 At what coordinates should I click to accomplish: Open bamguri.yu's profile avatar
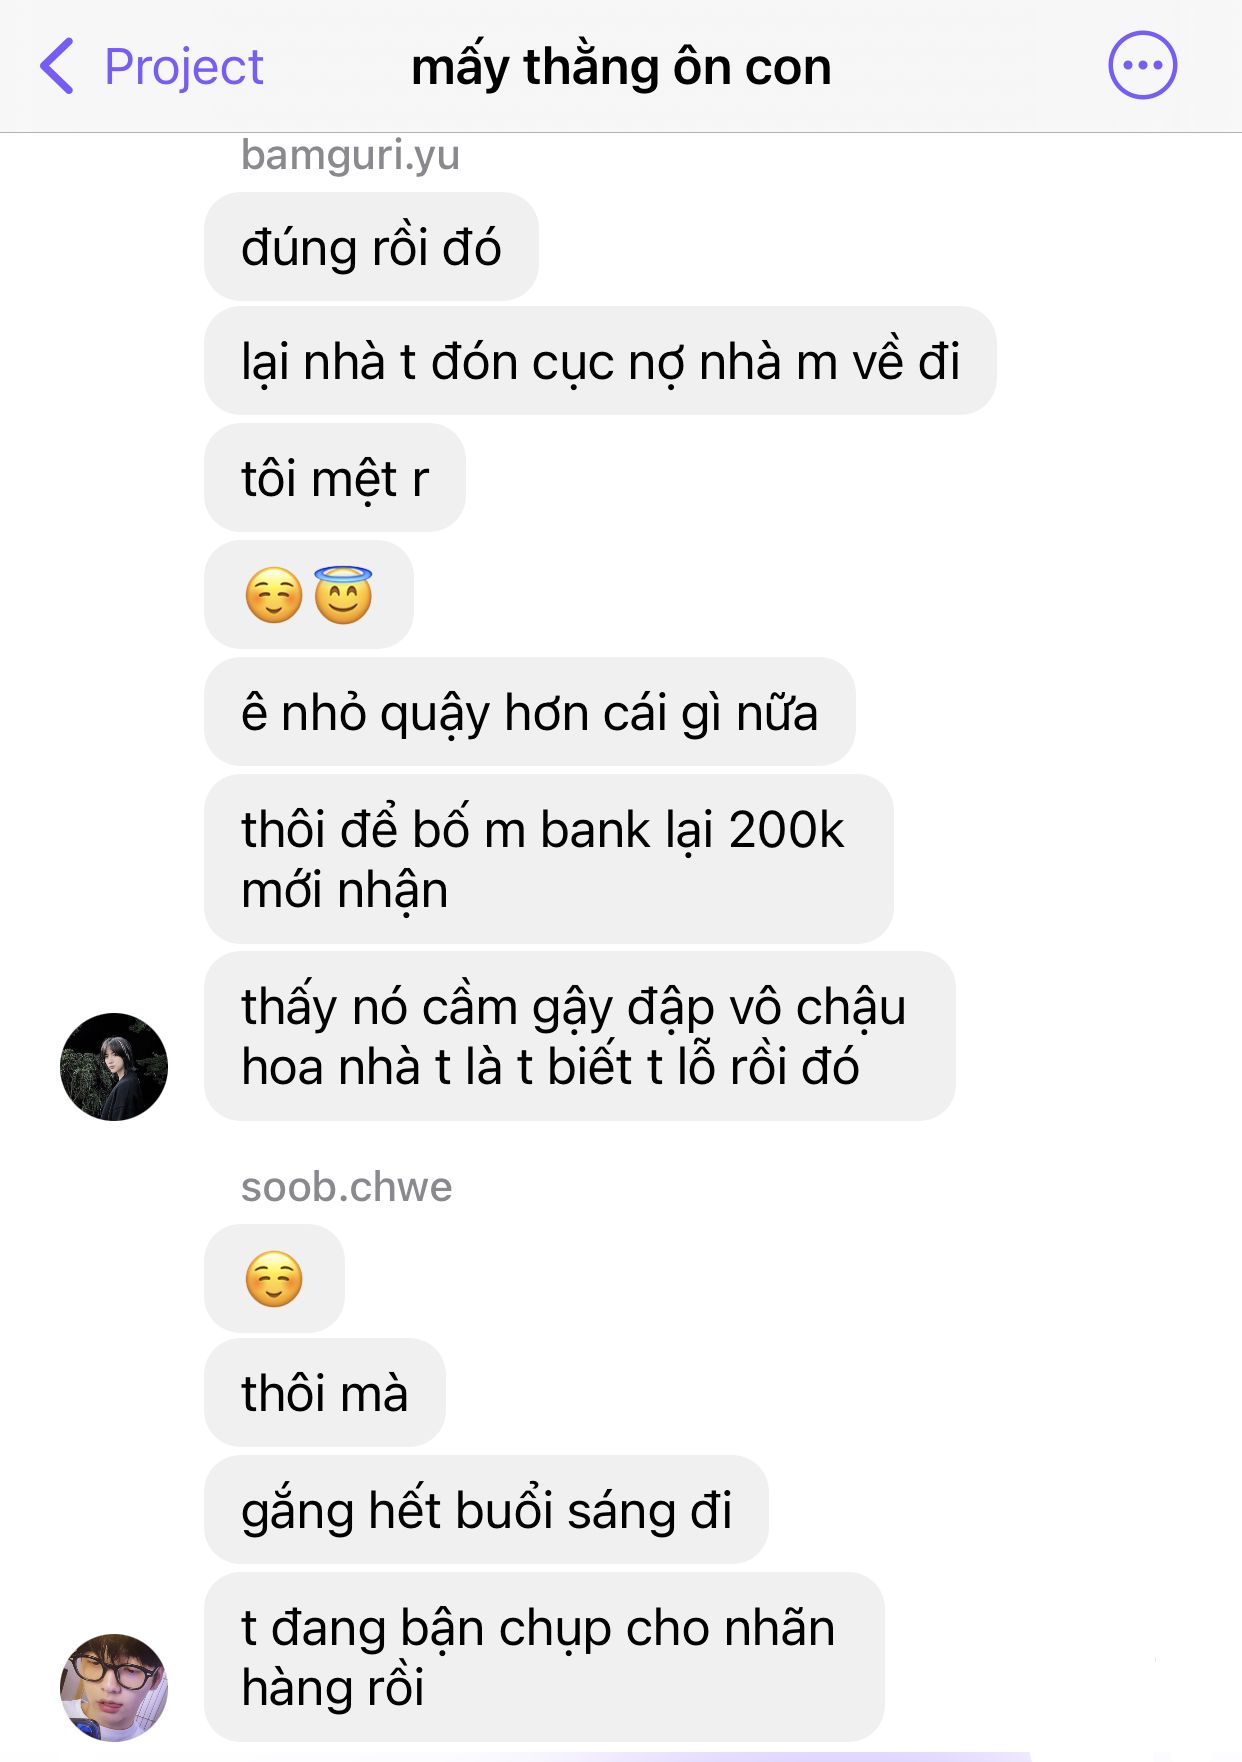[114, 1066]
